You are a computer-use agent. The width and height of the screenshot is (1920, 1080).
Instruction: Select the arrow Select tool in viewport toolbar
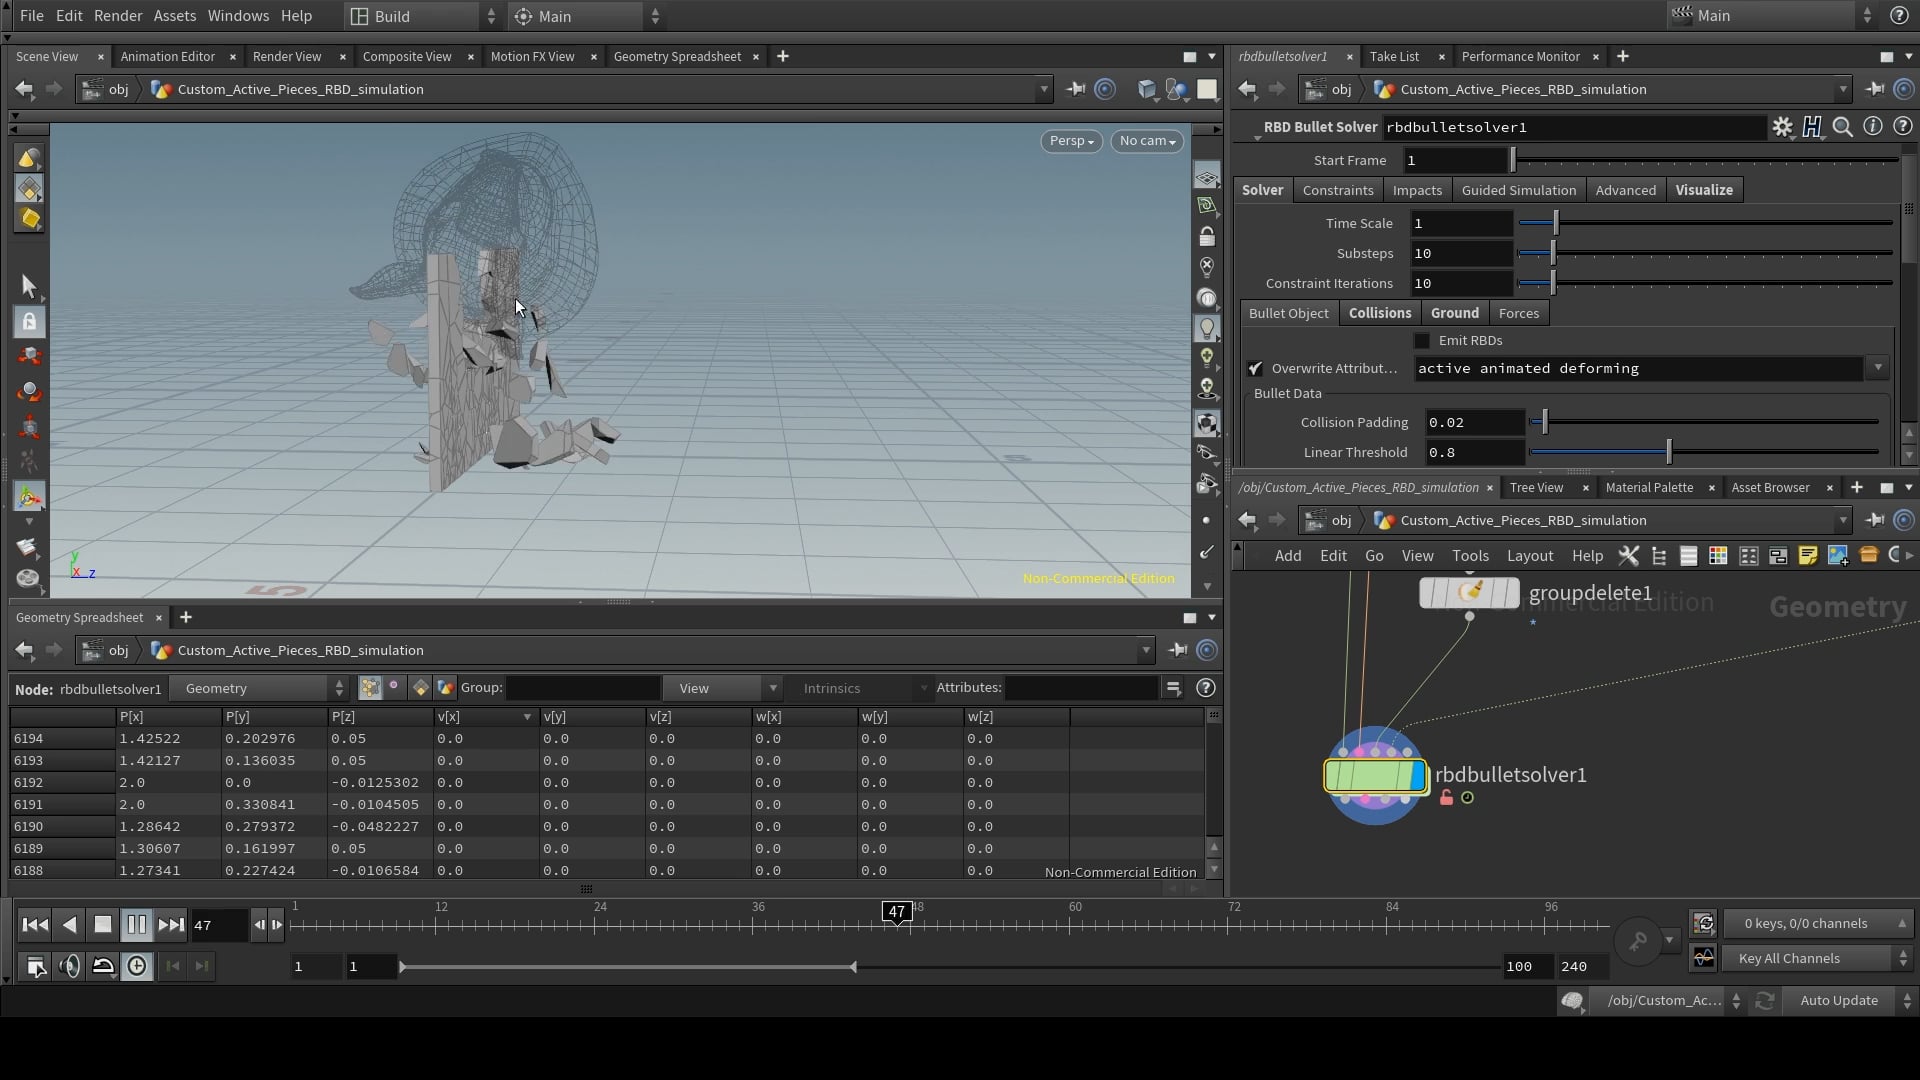29,287
